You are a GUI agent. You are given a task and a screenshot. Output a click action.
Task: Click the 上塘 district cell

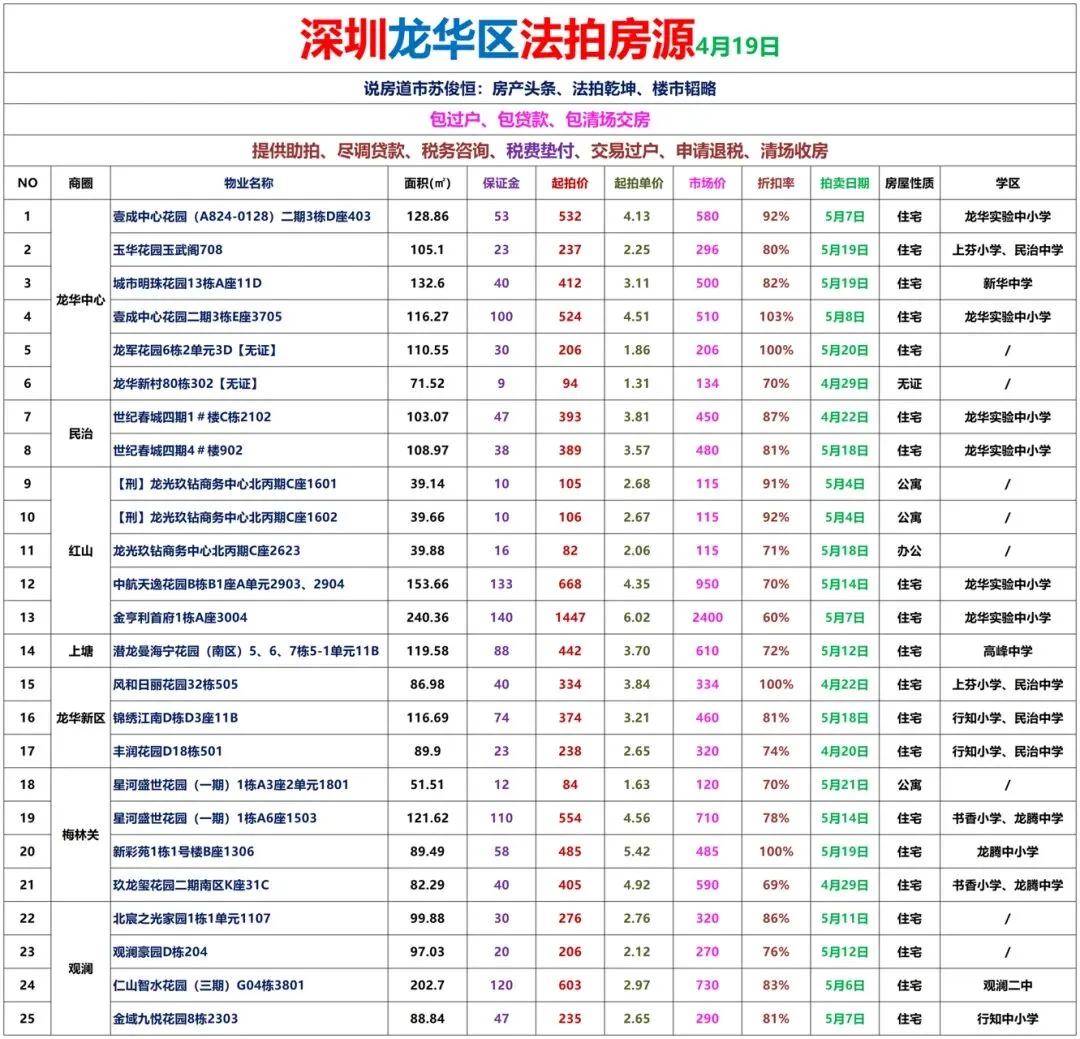(x=81, y=650)
